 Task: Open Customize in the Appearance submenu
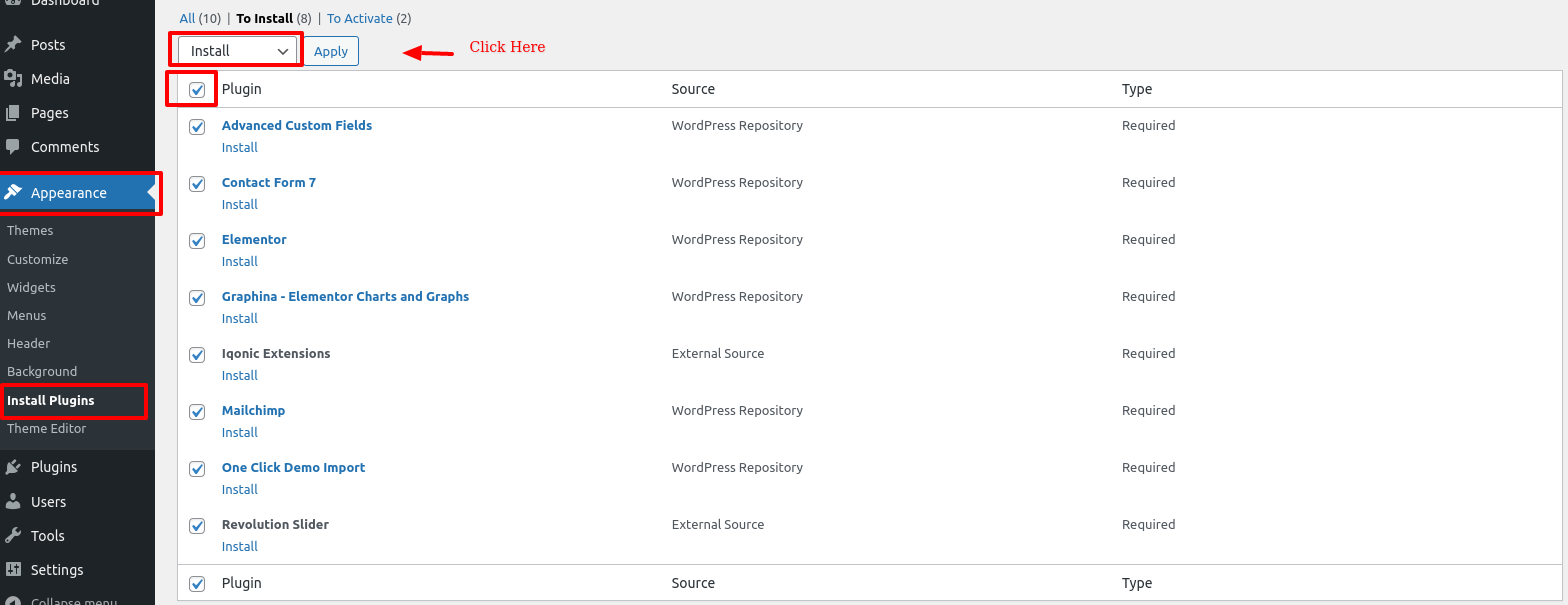pyautogui.click(x=38, y=259)
